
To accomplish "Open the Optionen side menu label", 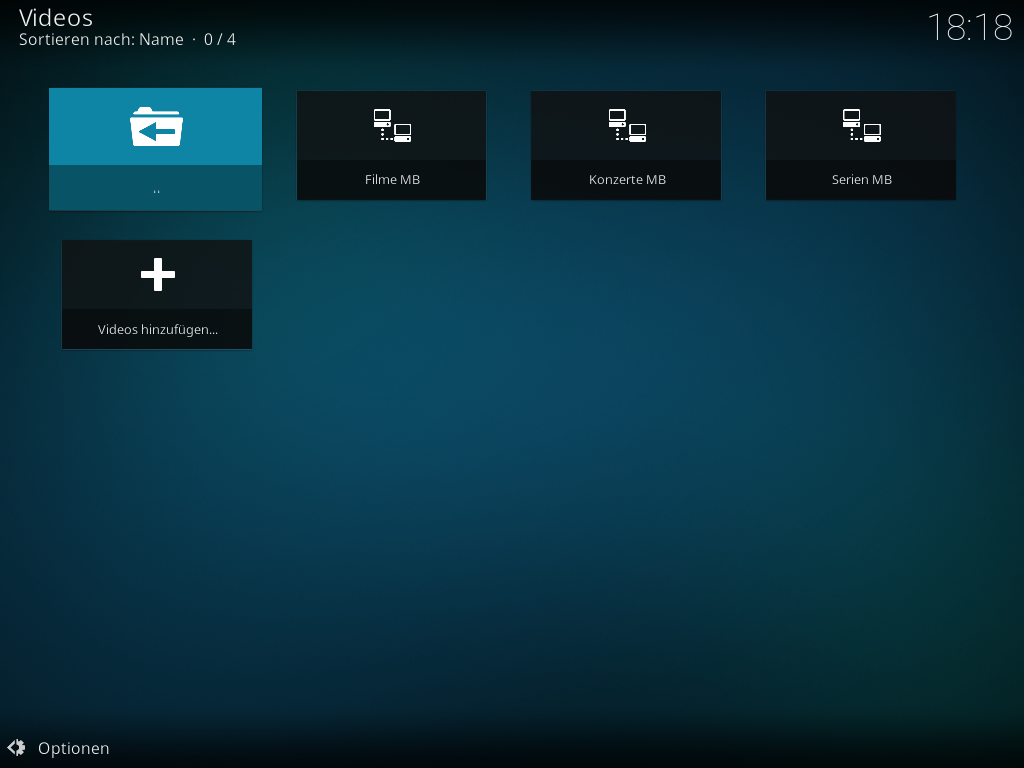I will pyautogui.click(x=74, y=748).
